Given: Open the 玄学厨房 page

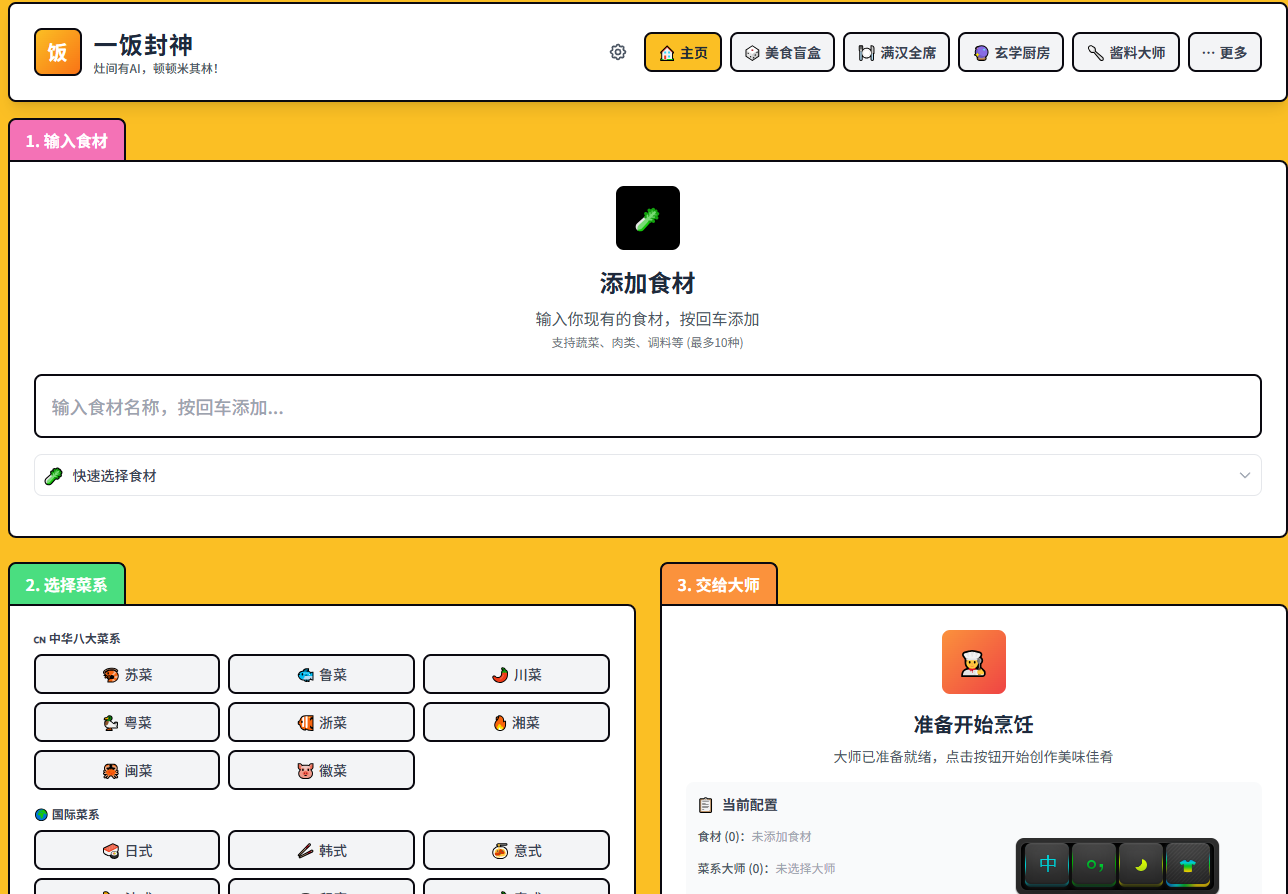Looking at the screenshot, I should [x=1010, y=52].
